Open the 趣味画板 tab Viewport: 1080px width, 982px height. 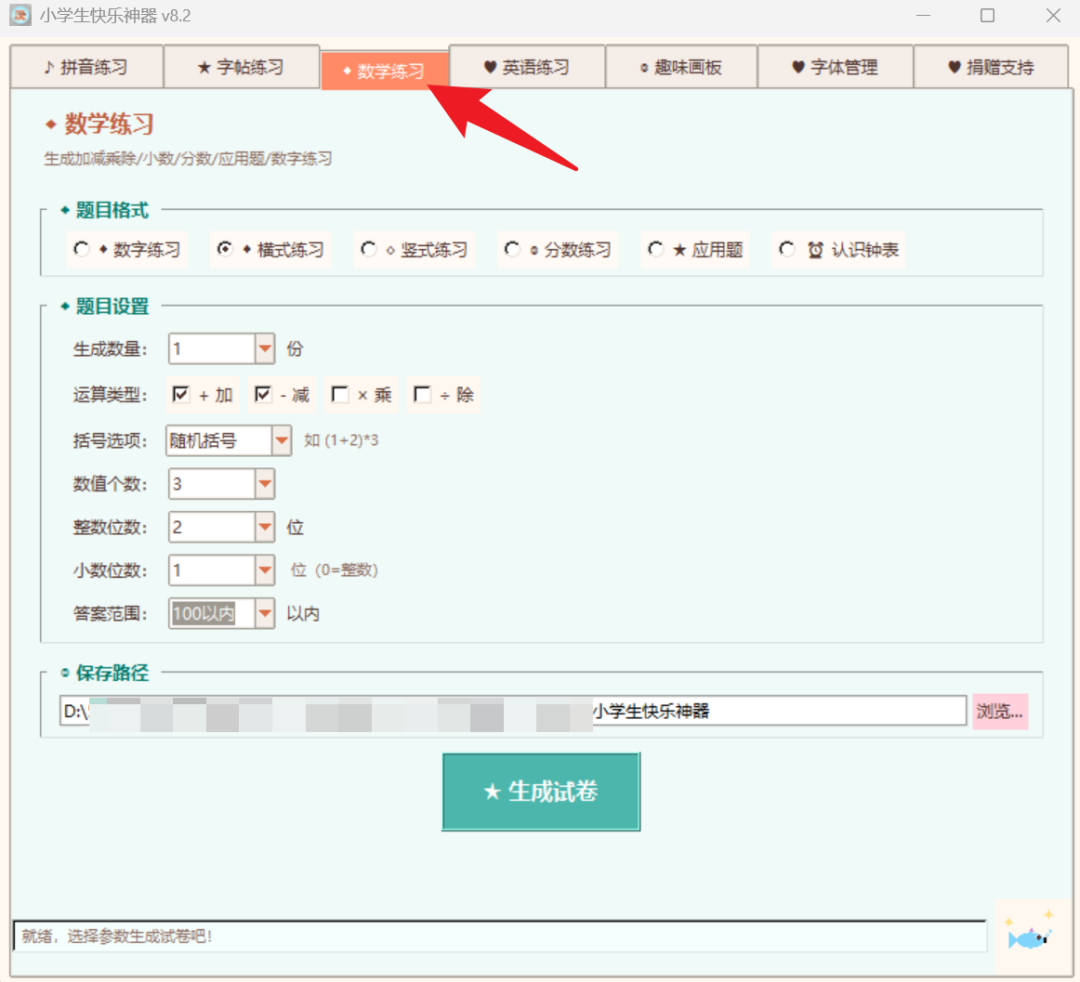[681, 67]
